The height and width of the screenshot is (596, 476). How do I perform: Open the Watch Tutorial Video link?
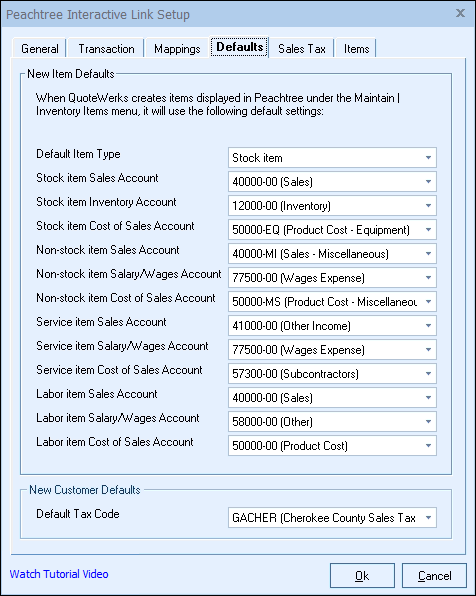coord(59,574)
